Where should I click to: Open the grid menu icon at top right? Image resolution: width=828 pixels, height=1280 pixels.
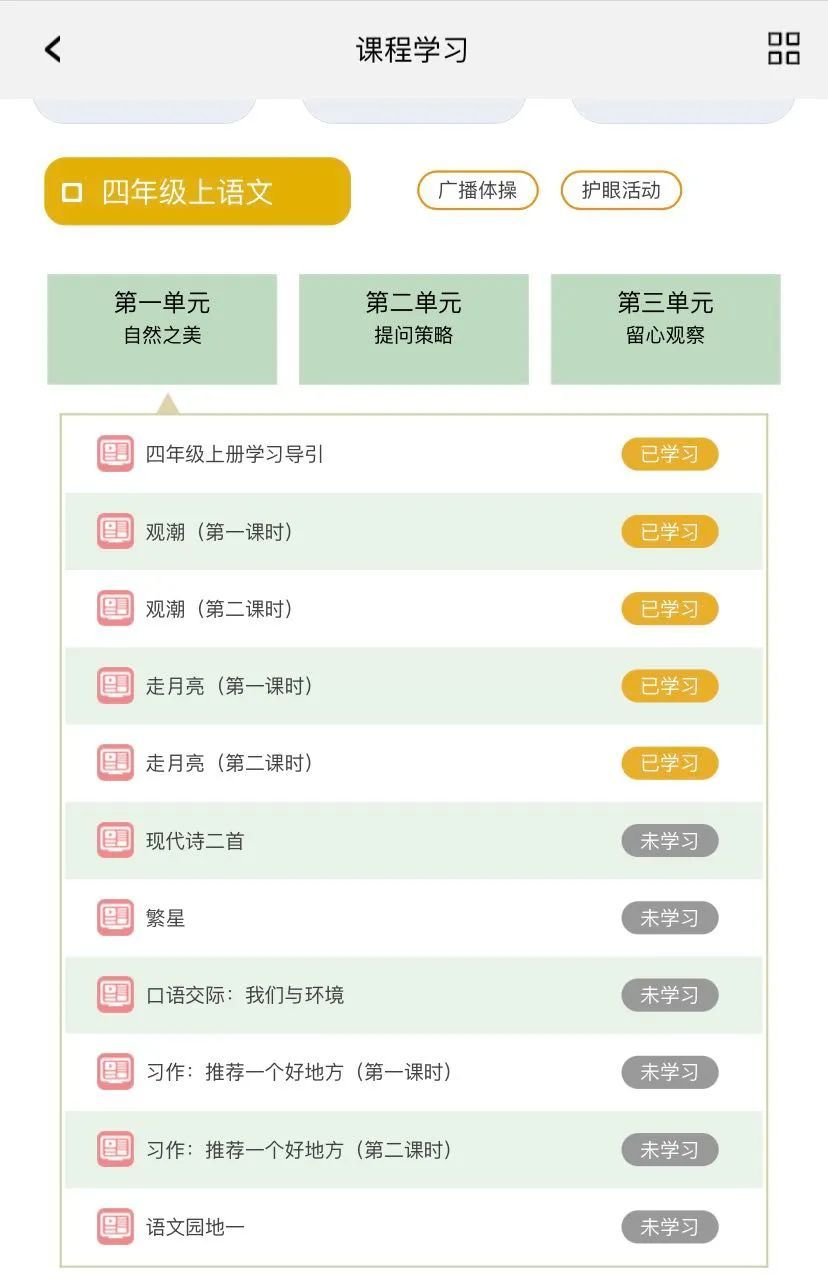coord(784,48)
